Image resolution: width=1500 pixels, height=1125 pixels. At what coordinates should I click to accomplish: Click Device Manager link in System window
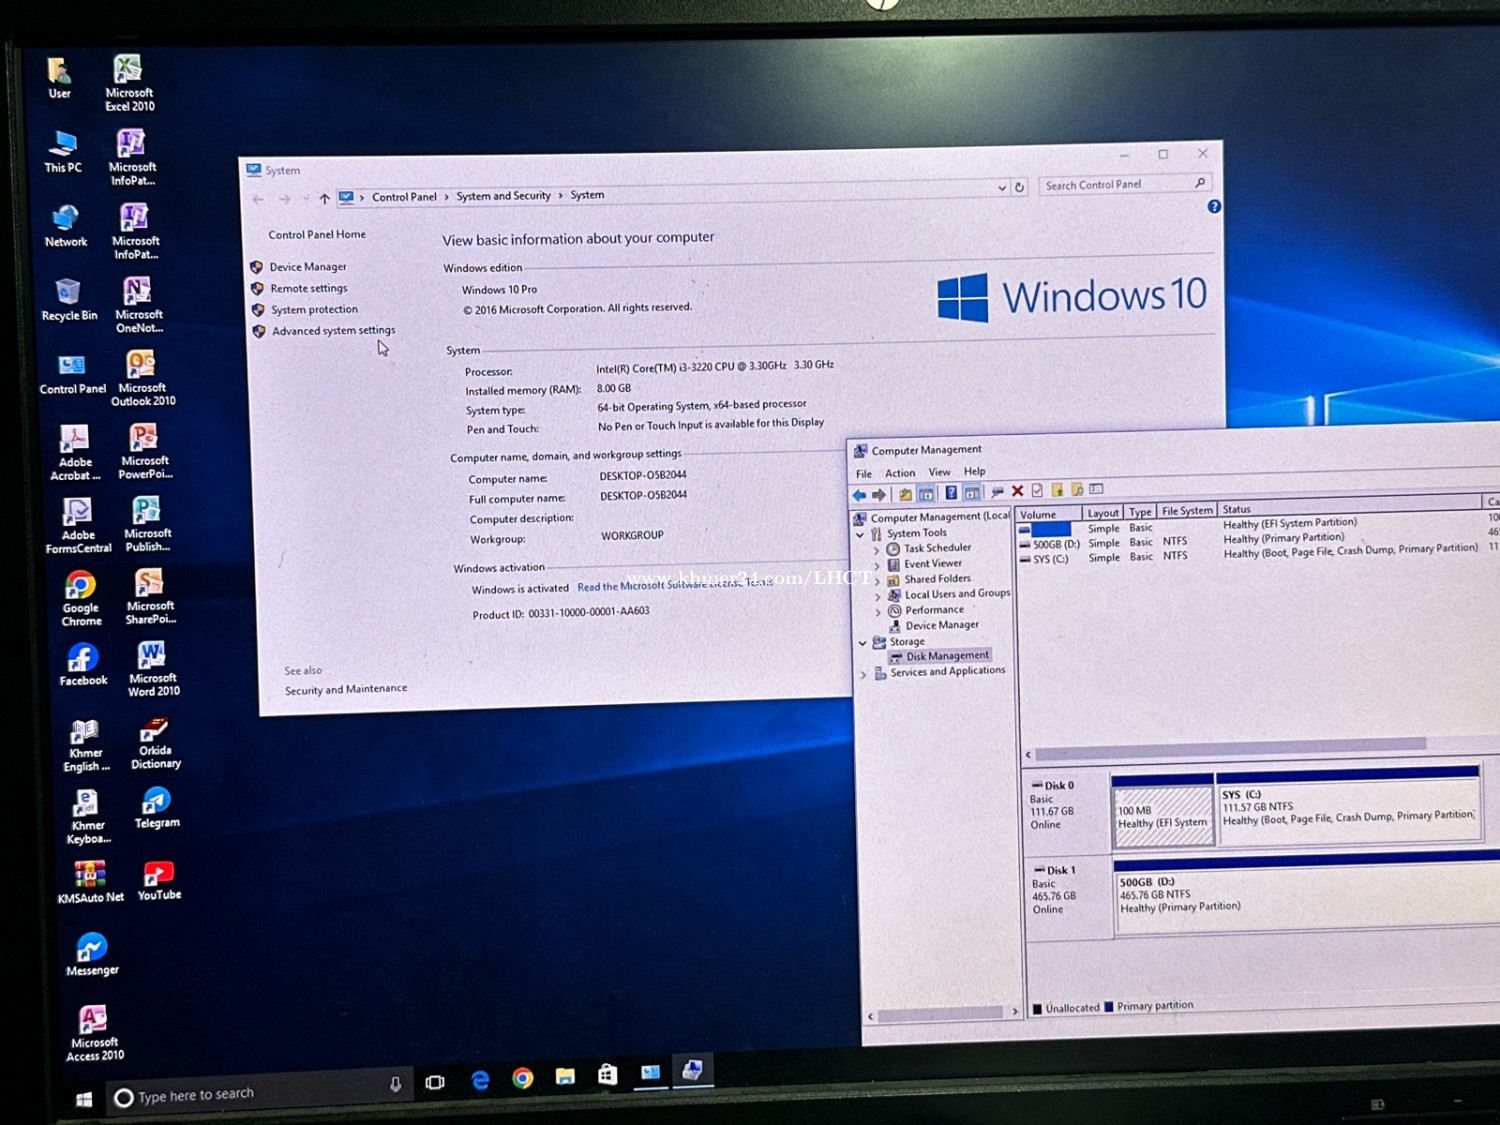(308, 267)
